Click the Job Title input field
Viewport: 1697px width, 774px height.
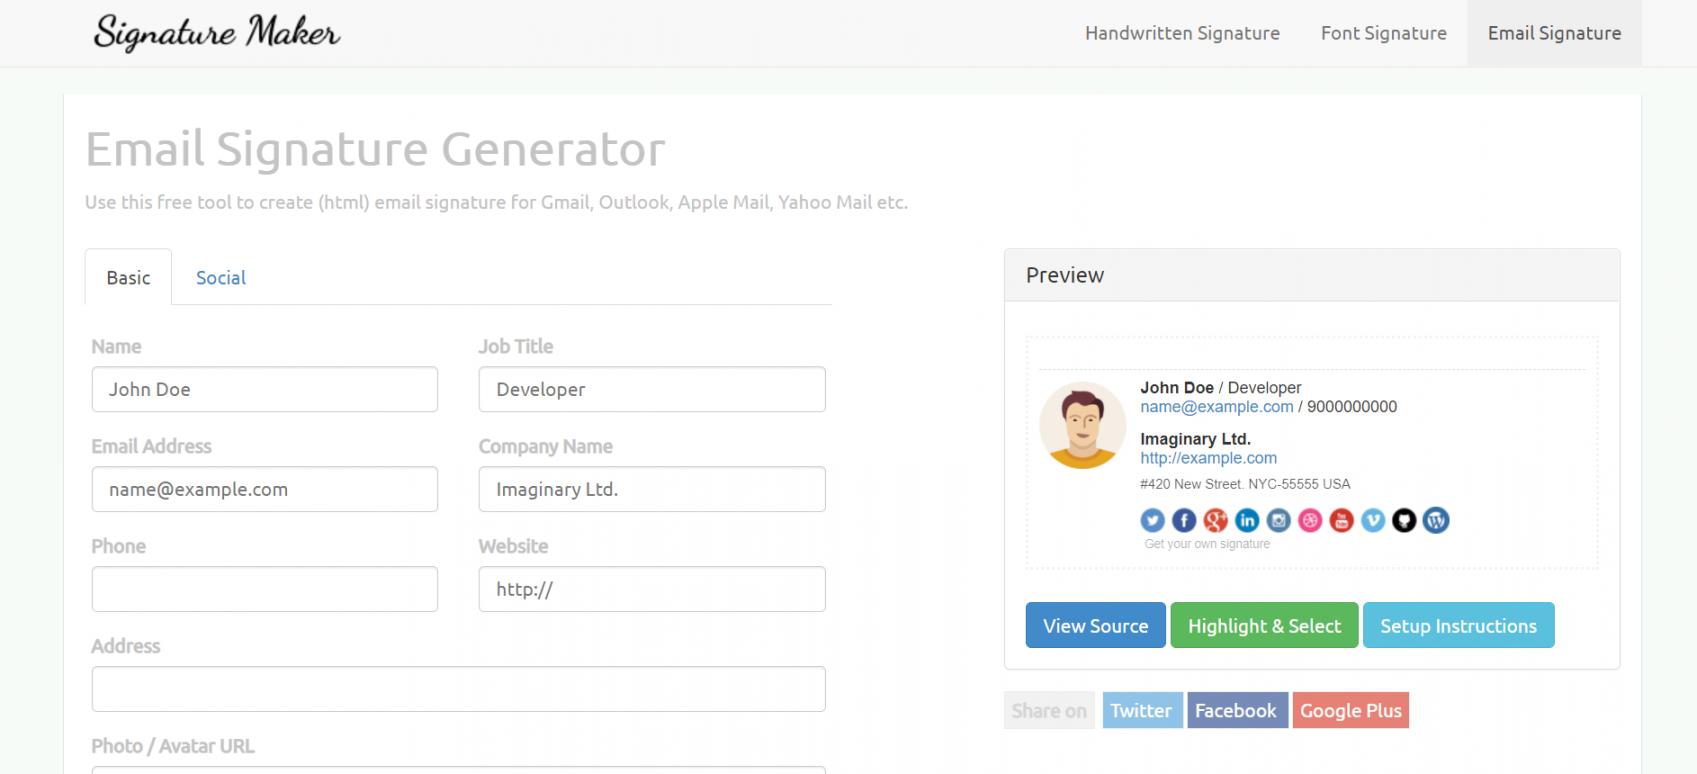tap(652, 389)
